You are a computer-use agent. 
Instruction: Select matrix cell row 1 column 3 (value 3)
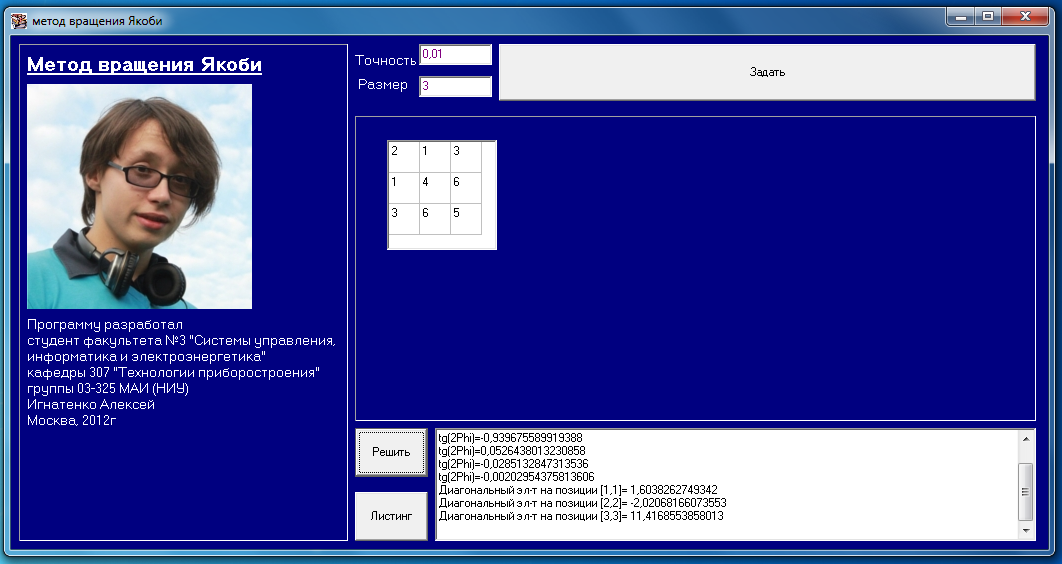point(466,157)
